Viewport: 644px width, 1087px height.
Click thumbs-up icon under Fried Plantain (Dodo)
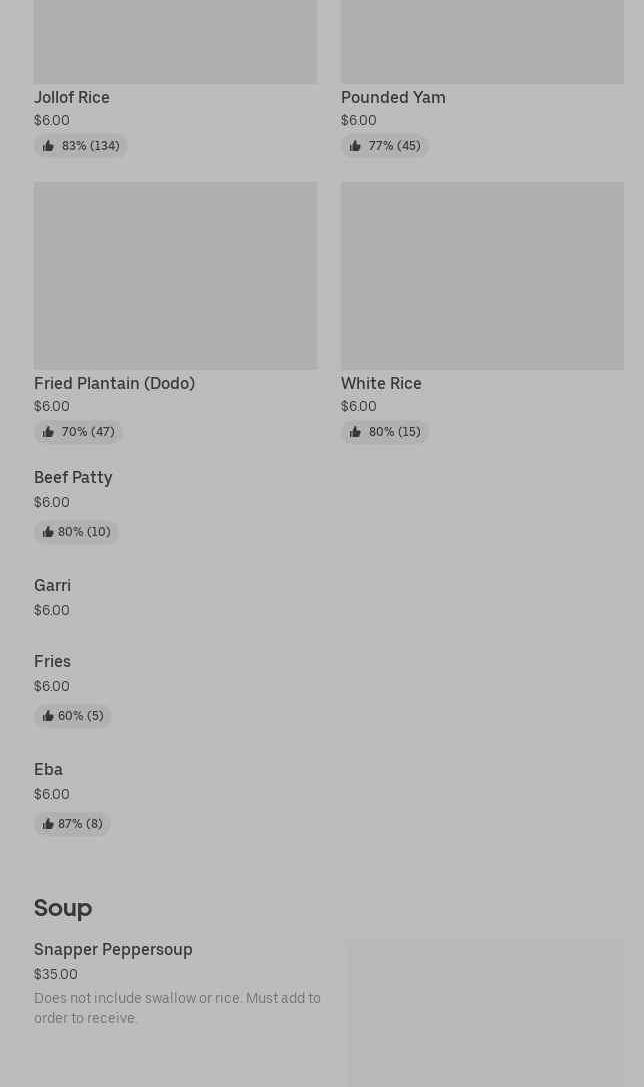pyautogui.click(x=48, y=433)
